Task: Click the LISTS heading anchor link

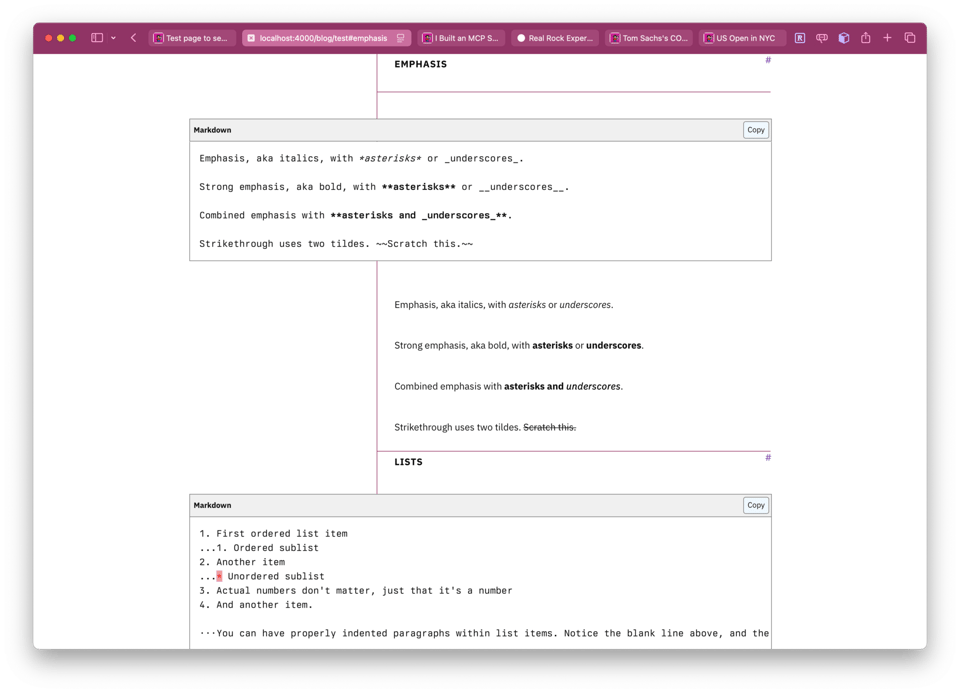Action: point(768,457)
